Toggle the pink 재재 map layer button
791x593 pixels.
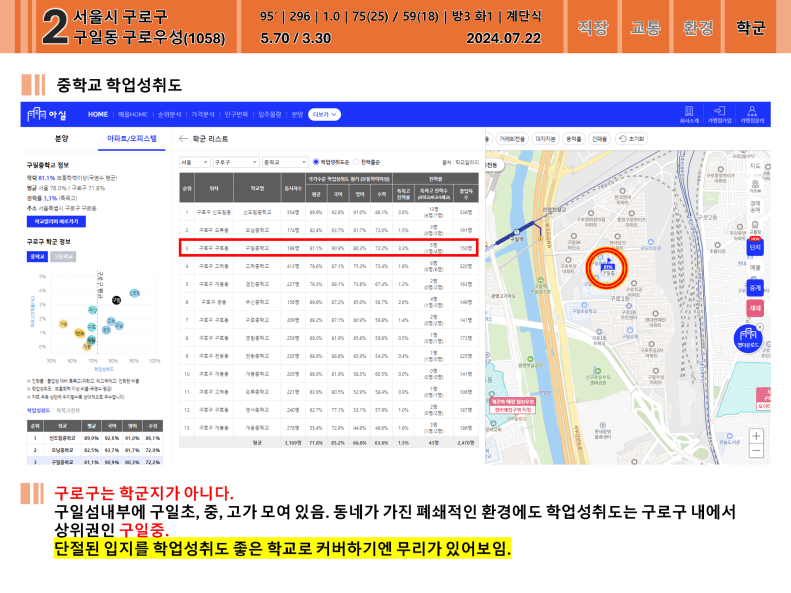(755, 308)
